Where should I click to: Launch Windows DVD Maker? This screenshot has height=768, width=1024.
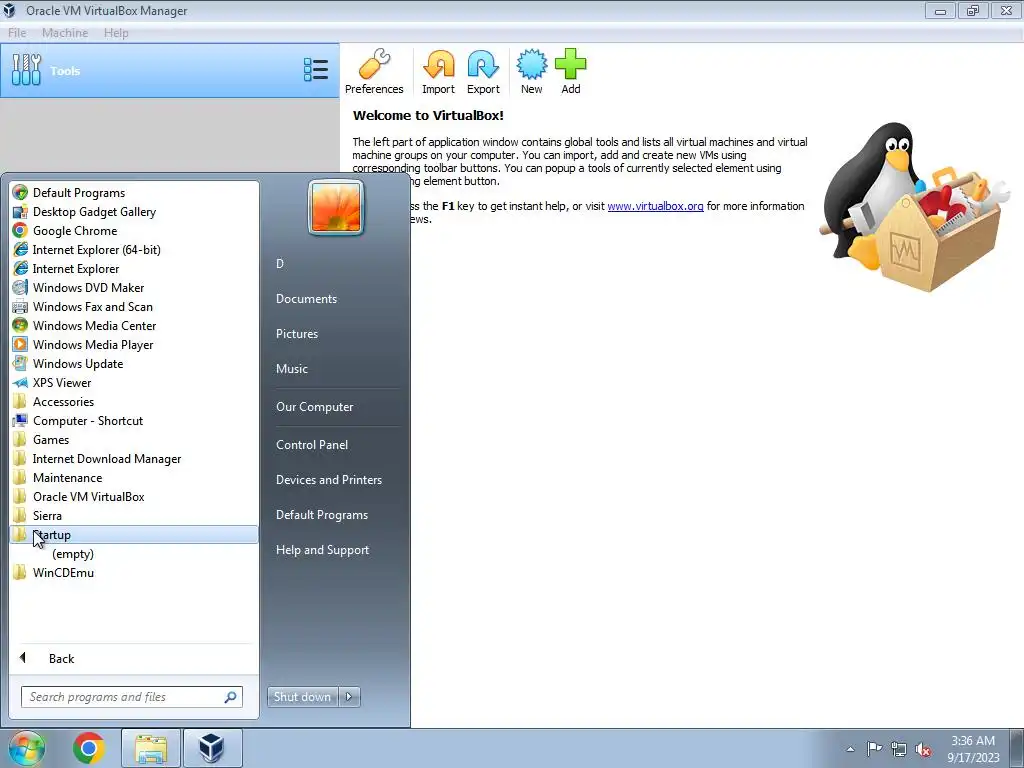point(134,287)
